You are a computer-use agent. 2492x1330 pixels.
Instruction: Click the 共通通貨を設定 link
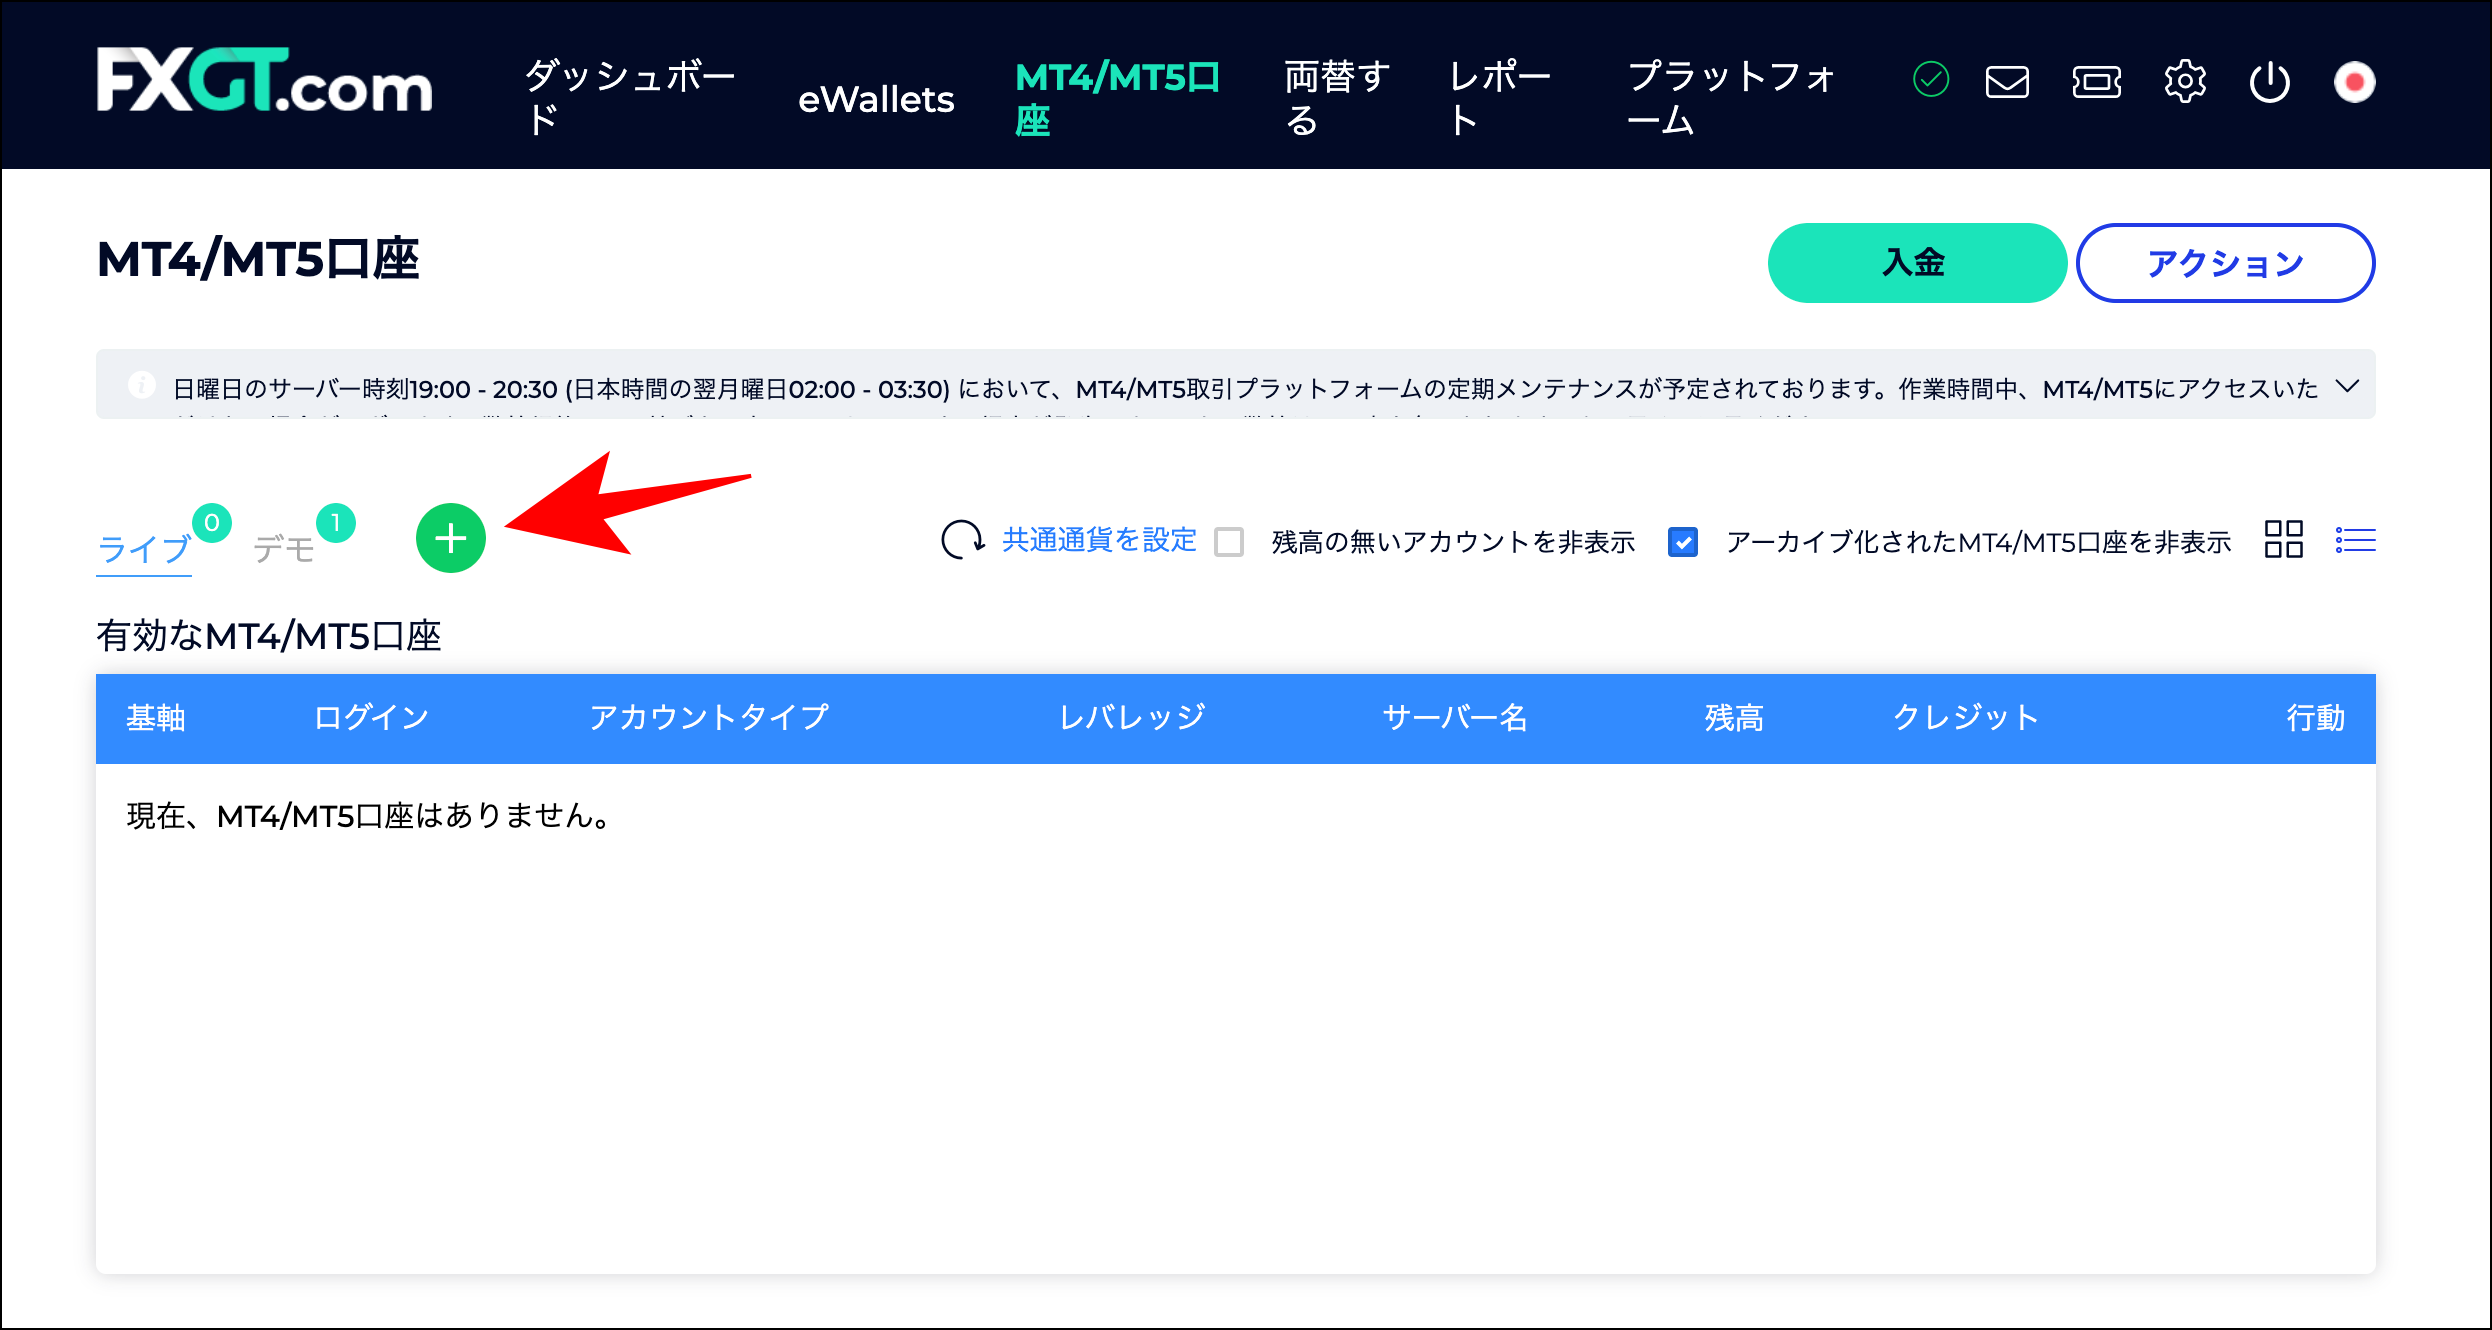click(x=1098, y=540)
